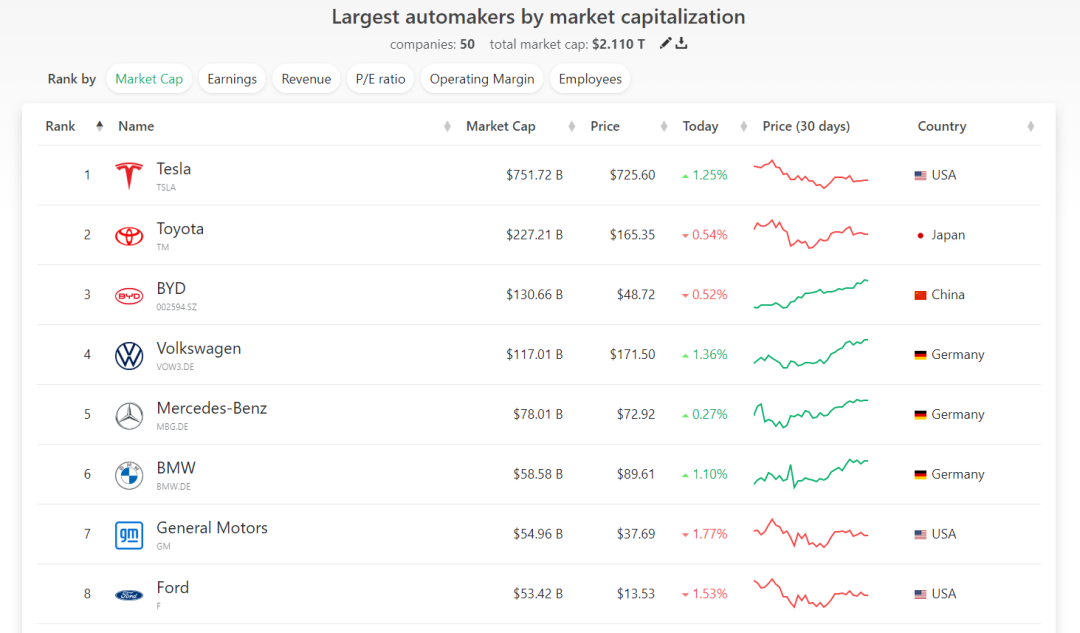This screenshot has height=633, width=1080.
Task: Choose Operating Margin ranking
Action: [x=482, y=79]
